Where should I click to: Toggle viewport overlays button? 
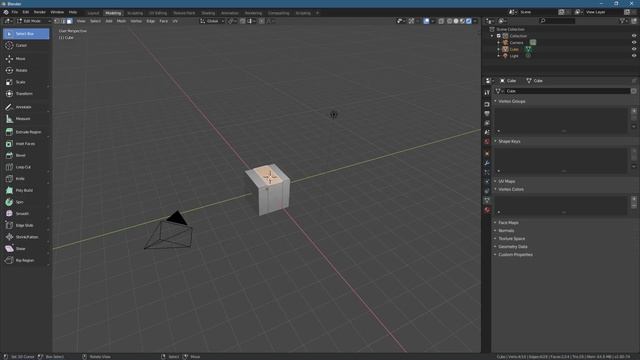pos(426,21)
